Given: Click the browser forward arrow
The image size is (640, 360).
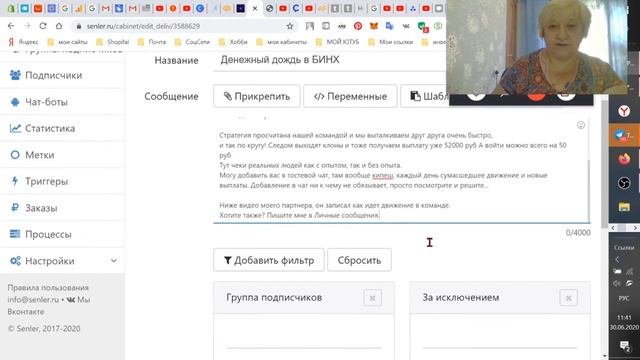Looking at the screenshot, I should (27, 26).
